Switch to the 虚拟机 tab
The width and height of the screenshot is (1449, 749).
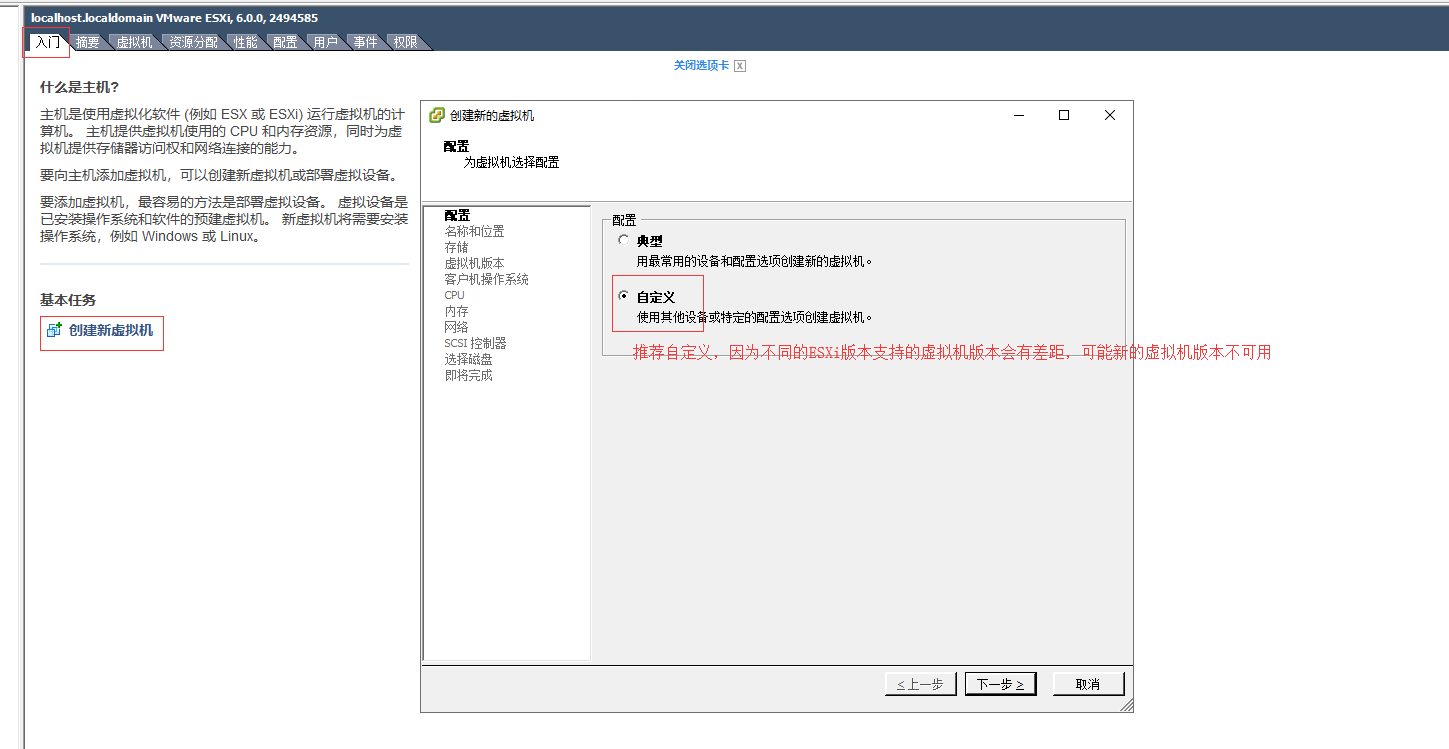click(134, 42)
